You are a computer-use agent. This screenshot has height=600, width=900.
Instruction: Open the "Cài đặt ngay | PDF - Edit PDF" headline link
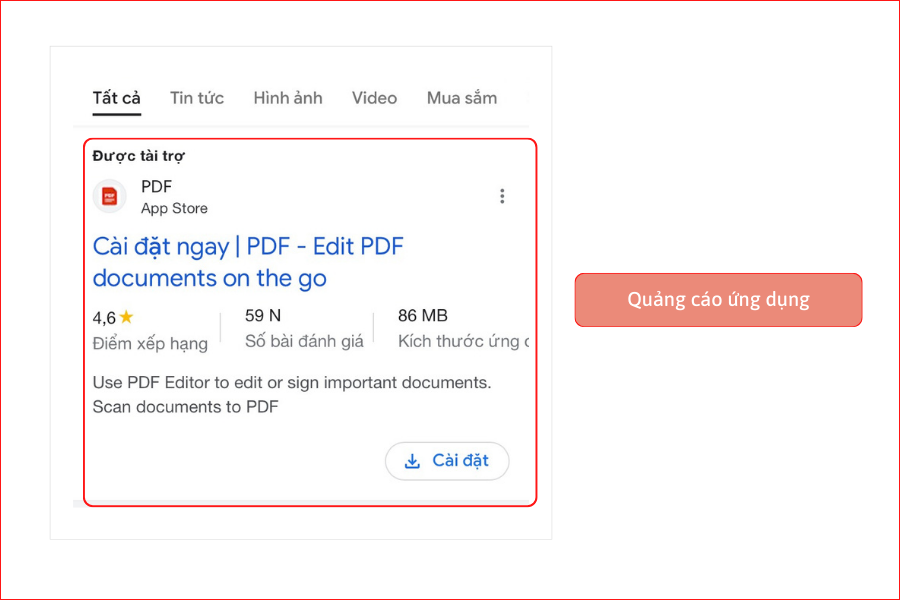point(248,262)
